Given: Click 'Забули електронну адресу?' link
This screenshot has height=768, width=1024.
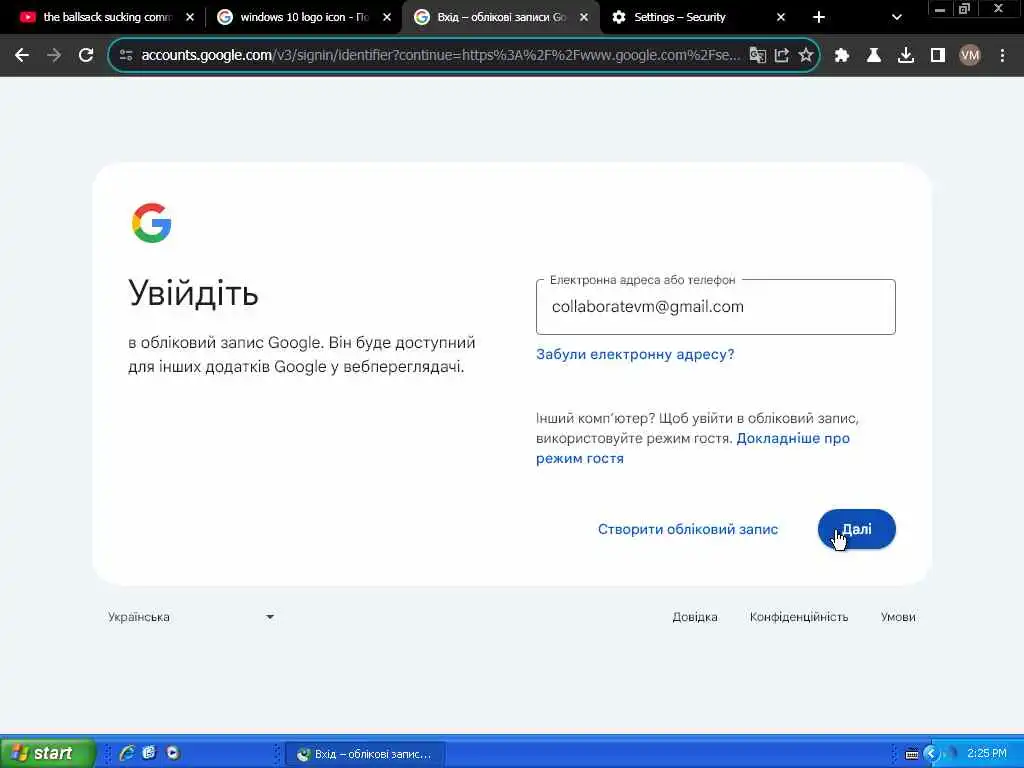Looking at the screenshot, I should click(635, 355).
